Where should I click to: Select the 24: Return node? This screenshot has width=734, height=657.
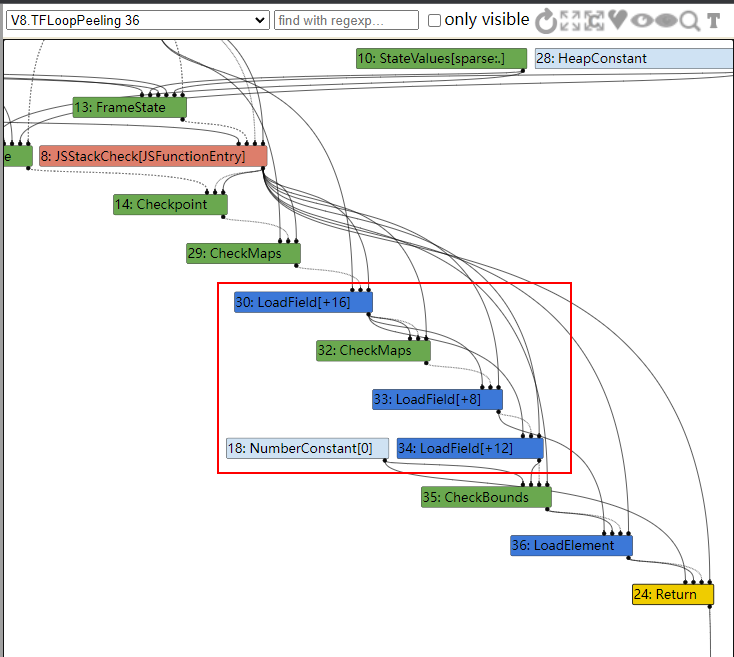(x=672, y=595)
